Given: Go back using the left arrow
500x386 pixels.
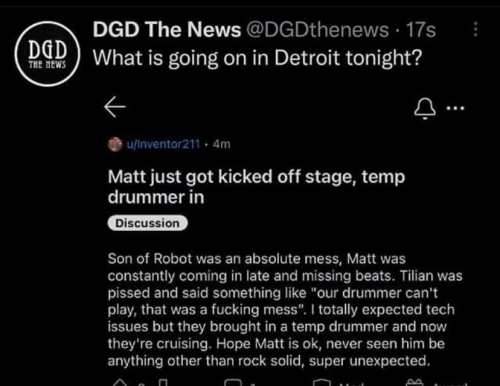Looking at the screenshot, I should 115,107.
